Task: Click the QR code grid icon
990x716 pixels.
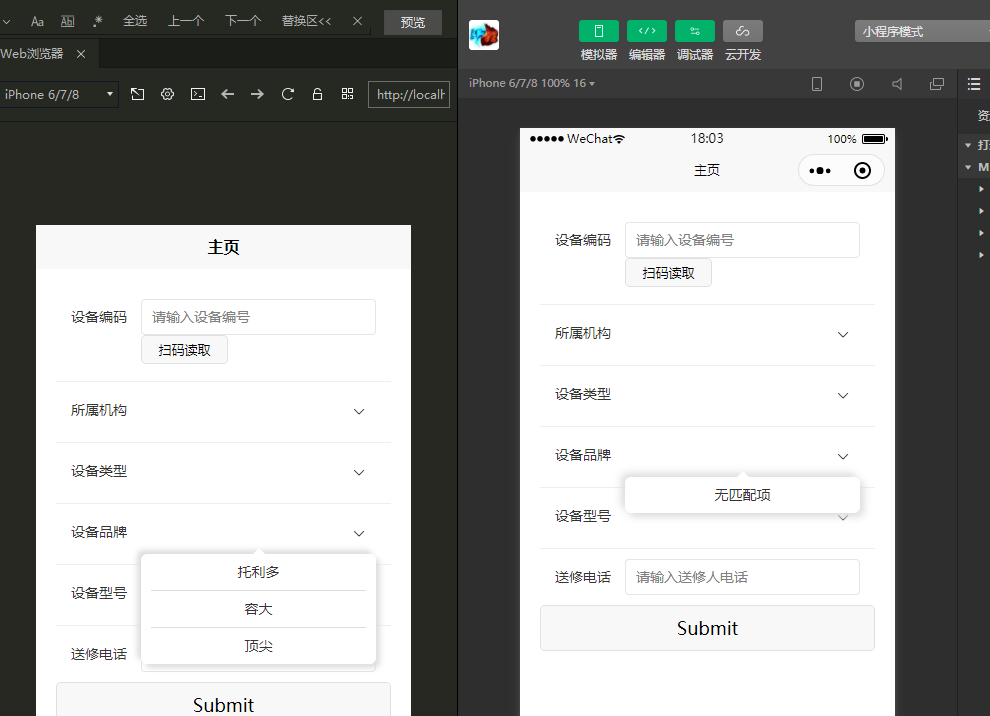Action: tap(347, 94)
